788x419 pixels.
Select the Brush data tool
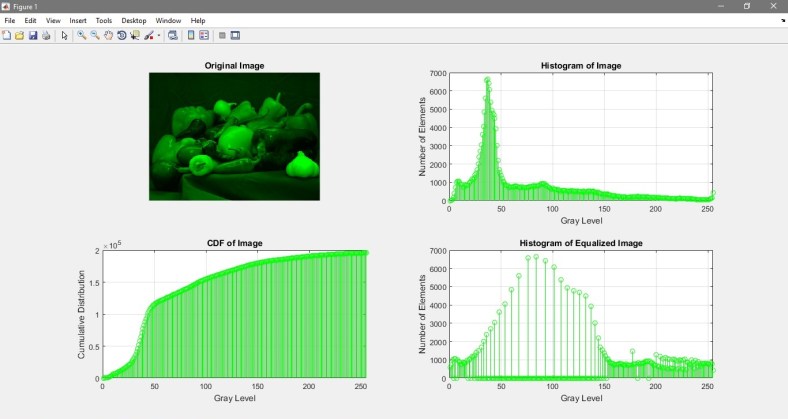coord(148,35)
